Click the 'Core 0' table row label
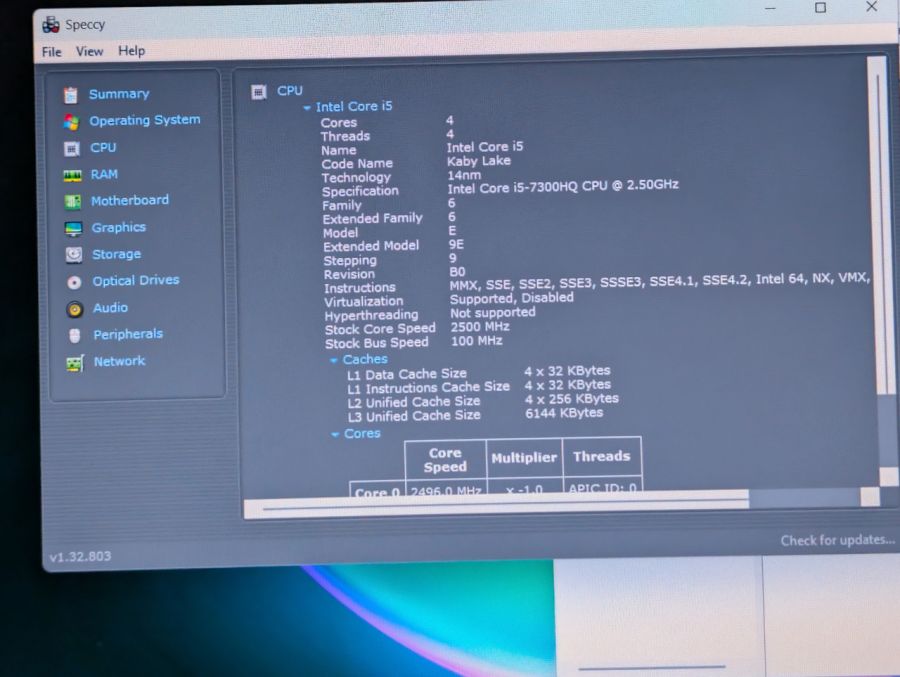This screenshot has width=900, height=677. (x=377, y=490)
